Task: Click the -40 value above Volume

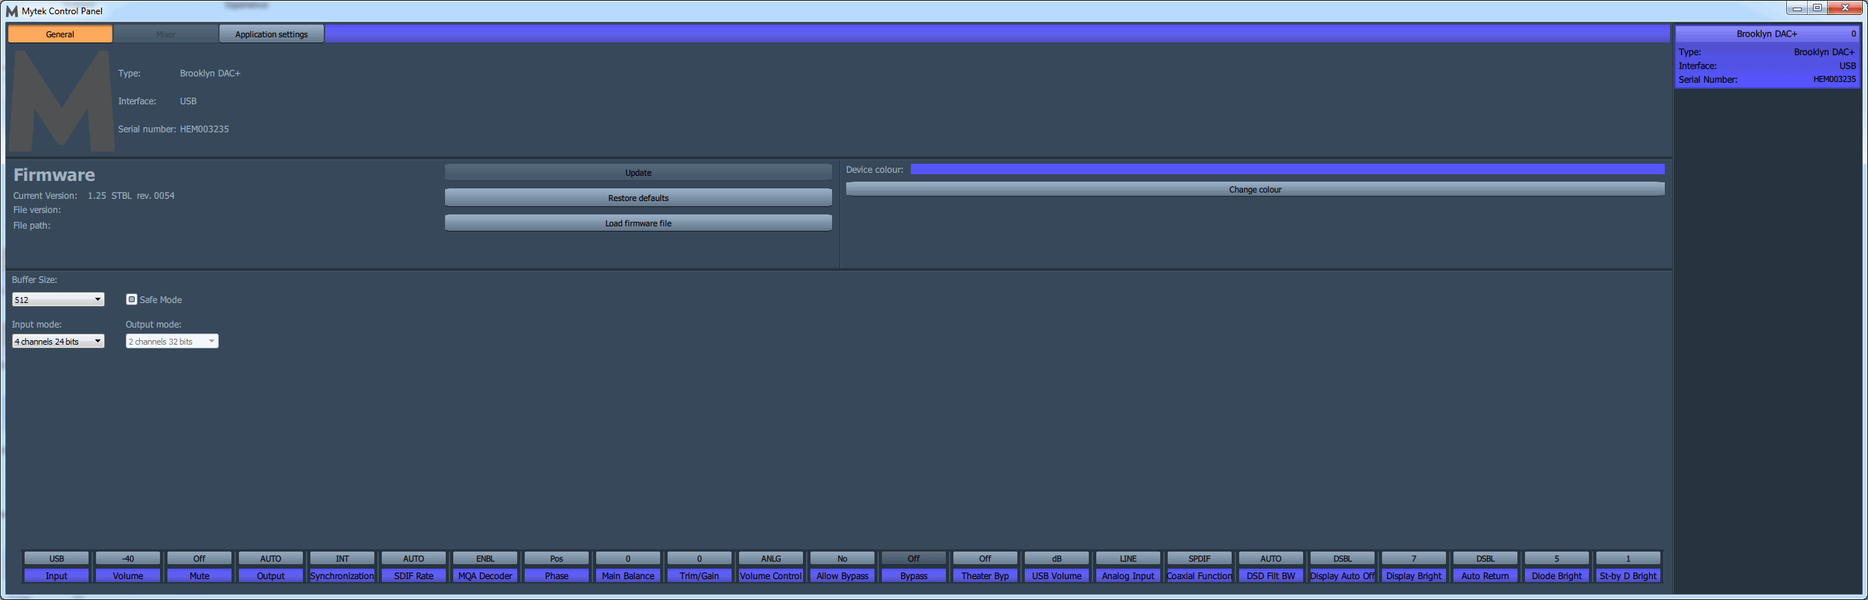Action: click(128, 559)
